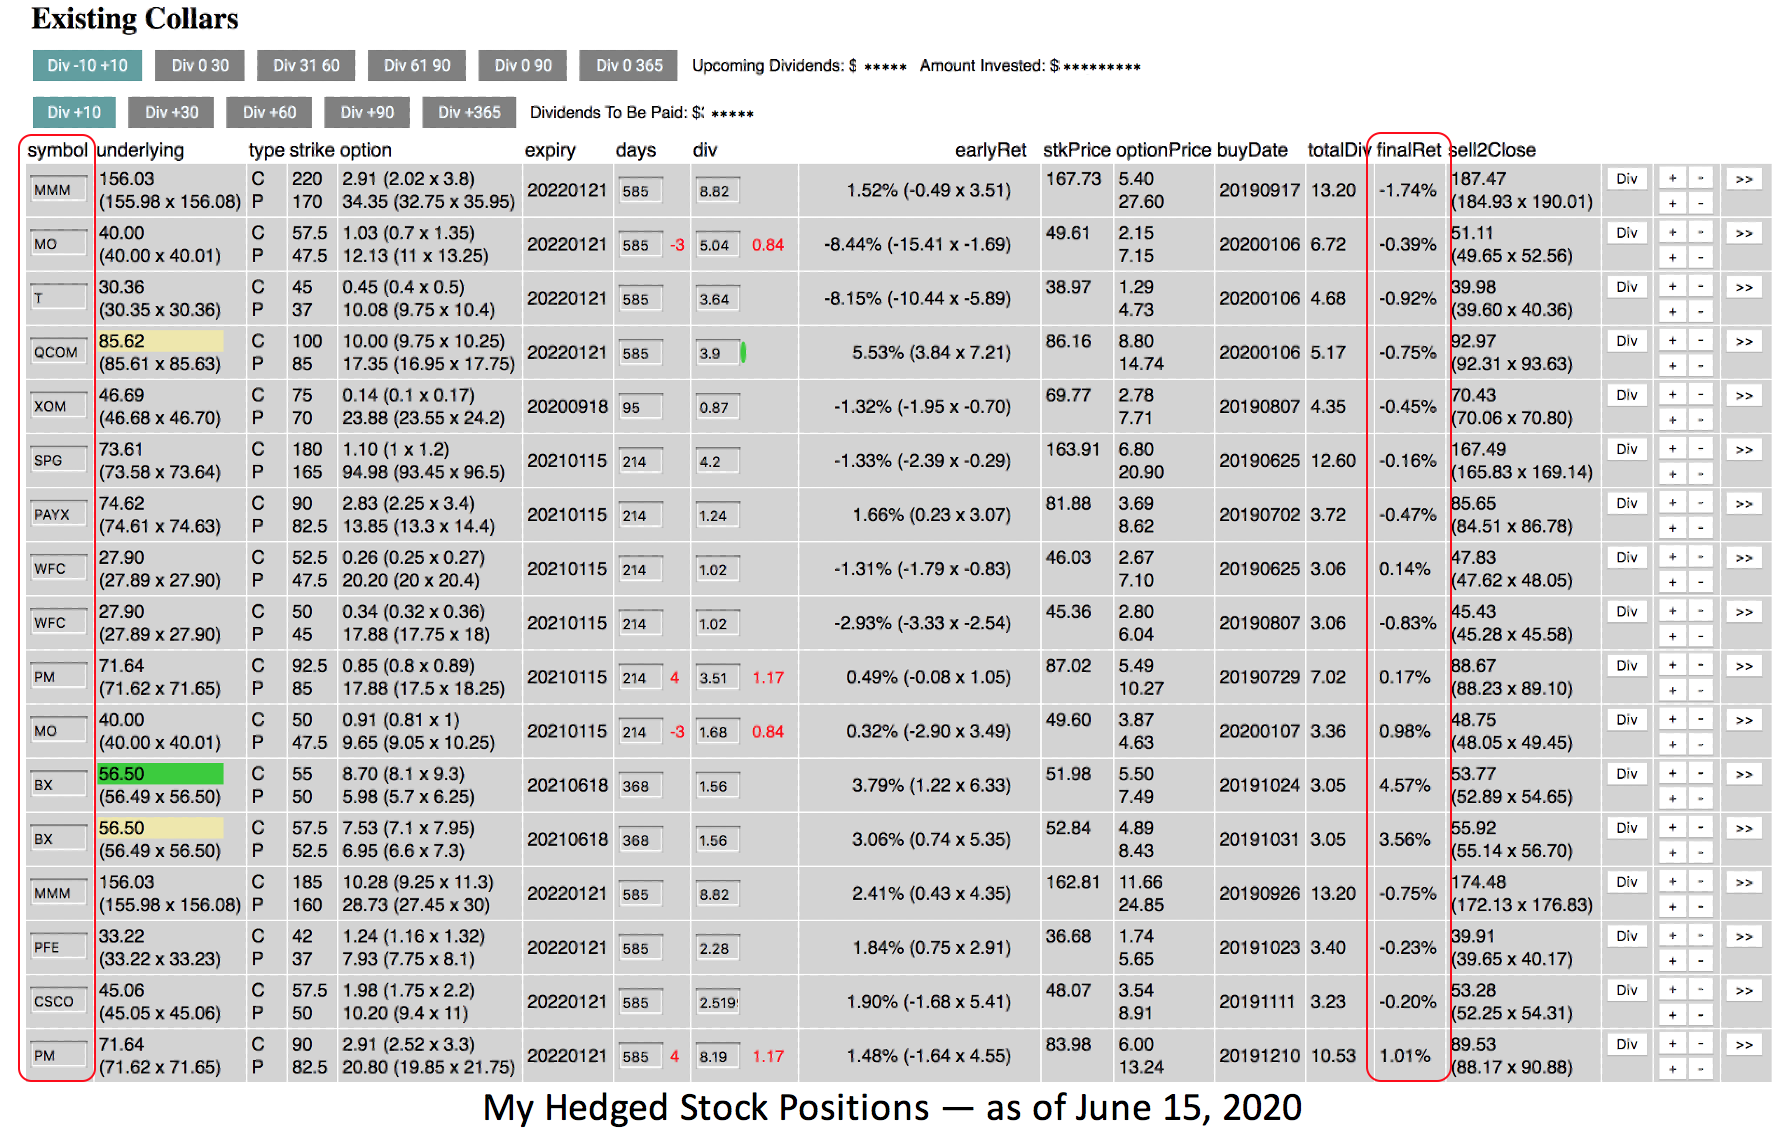This screenshot has height=1134, width=1790.
Task: Click the Div button in the CSCO row
Action: [x=1627, y=990]
